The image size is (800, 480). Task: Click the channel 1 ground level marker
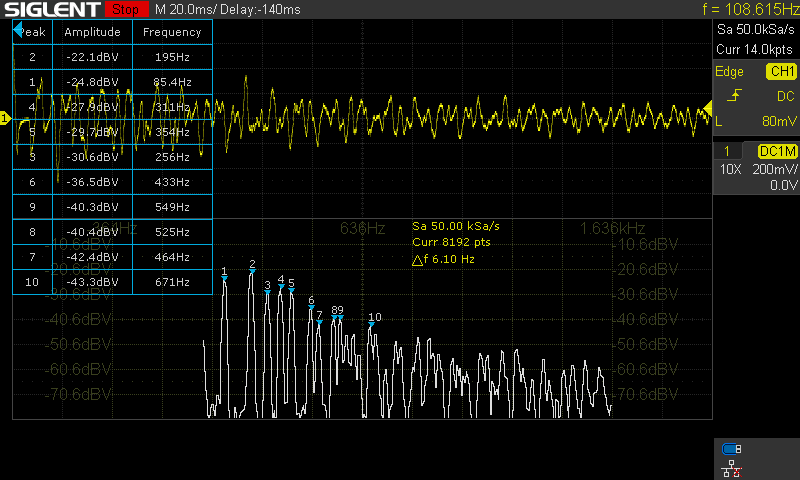(x=5, y=118)
